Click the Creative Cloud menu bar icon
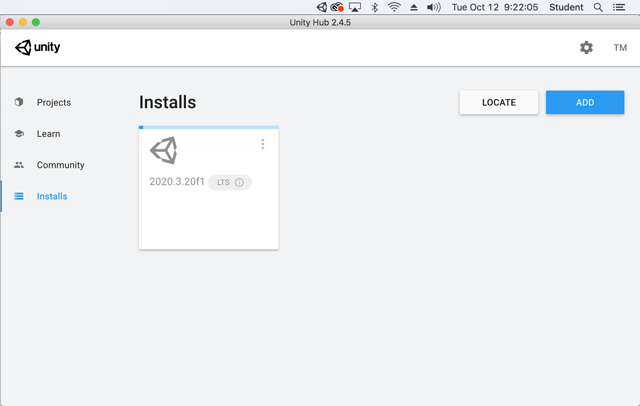 [337, 7]
